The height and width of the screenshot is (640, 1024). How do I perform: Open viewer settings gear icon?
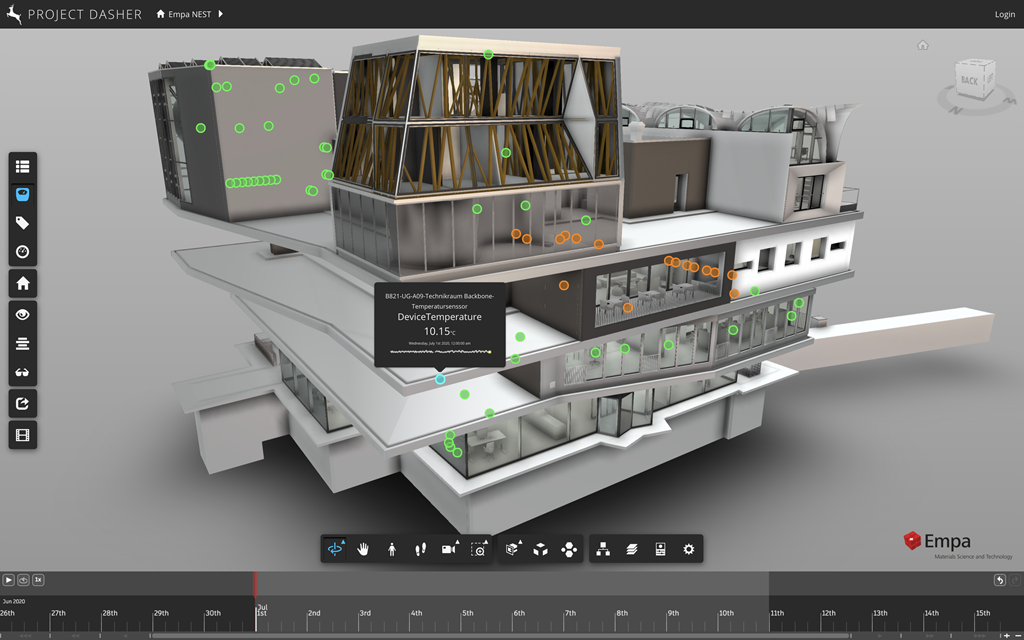coord(688,549)
